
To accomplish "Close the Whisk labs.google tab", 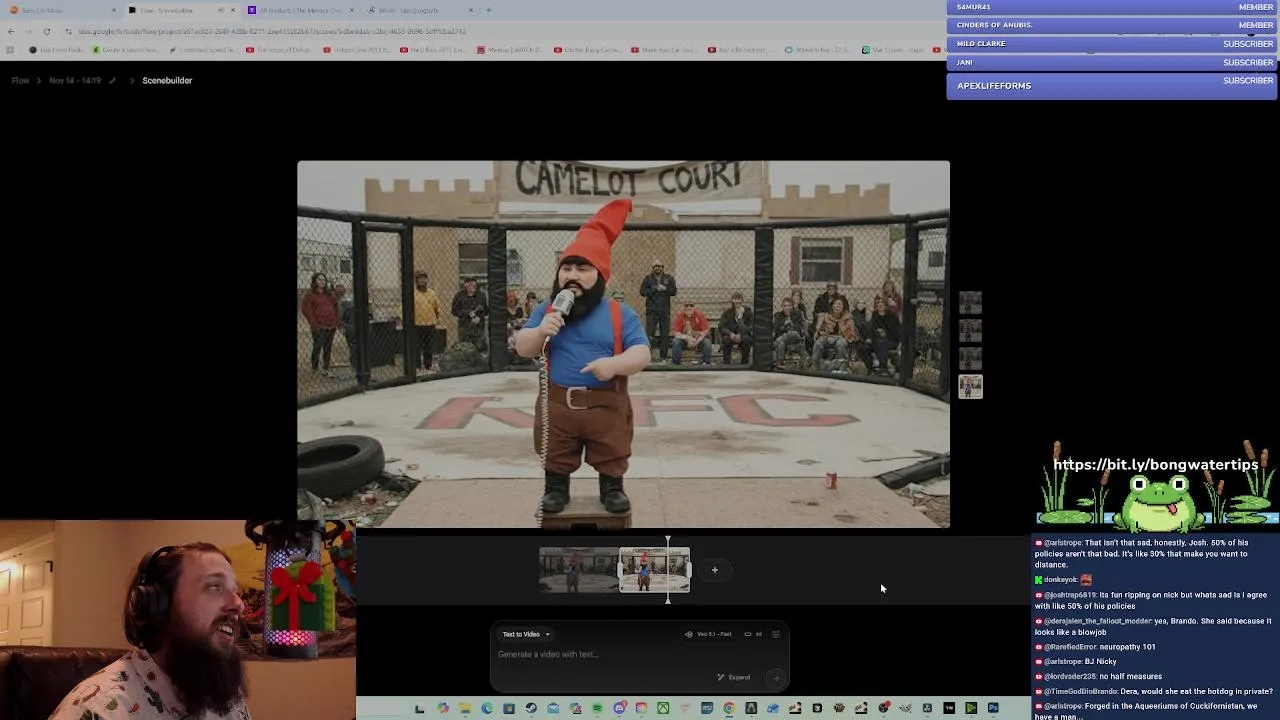I will (x=470, y=10).
